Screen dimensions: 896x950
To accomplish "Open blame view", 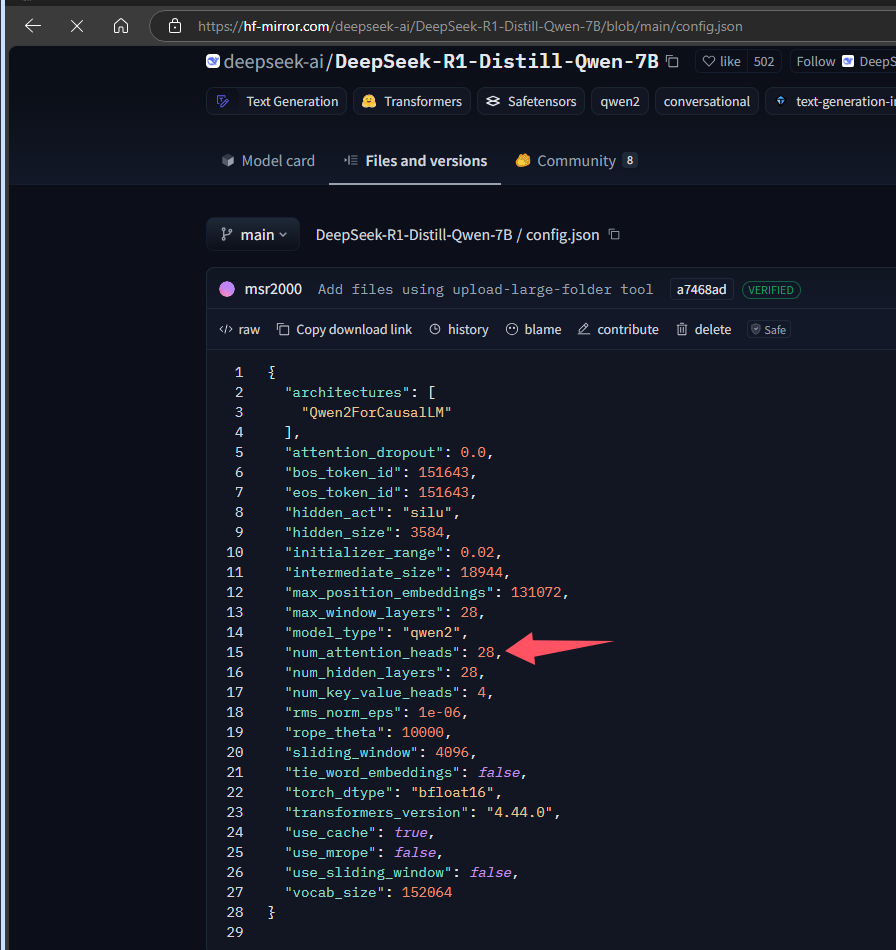I will pos(534,330).
